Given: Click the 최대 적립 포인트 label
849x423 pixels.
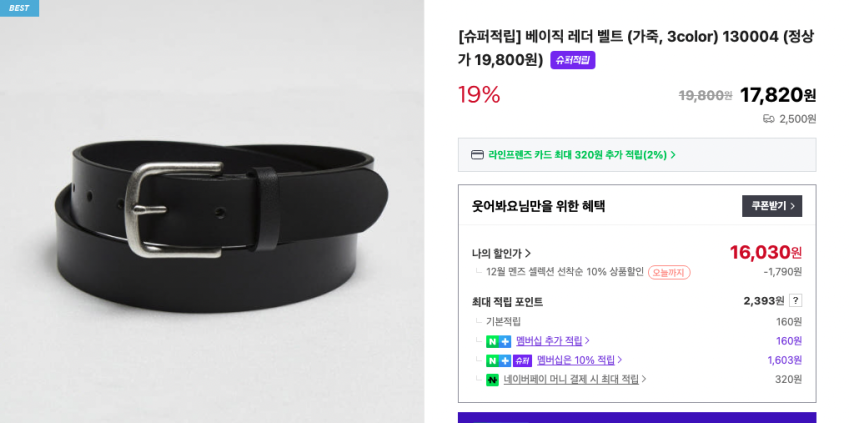Looking at the screenshot, I should coord(507,302).
